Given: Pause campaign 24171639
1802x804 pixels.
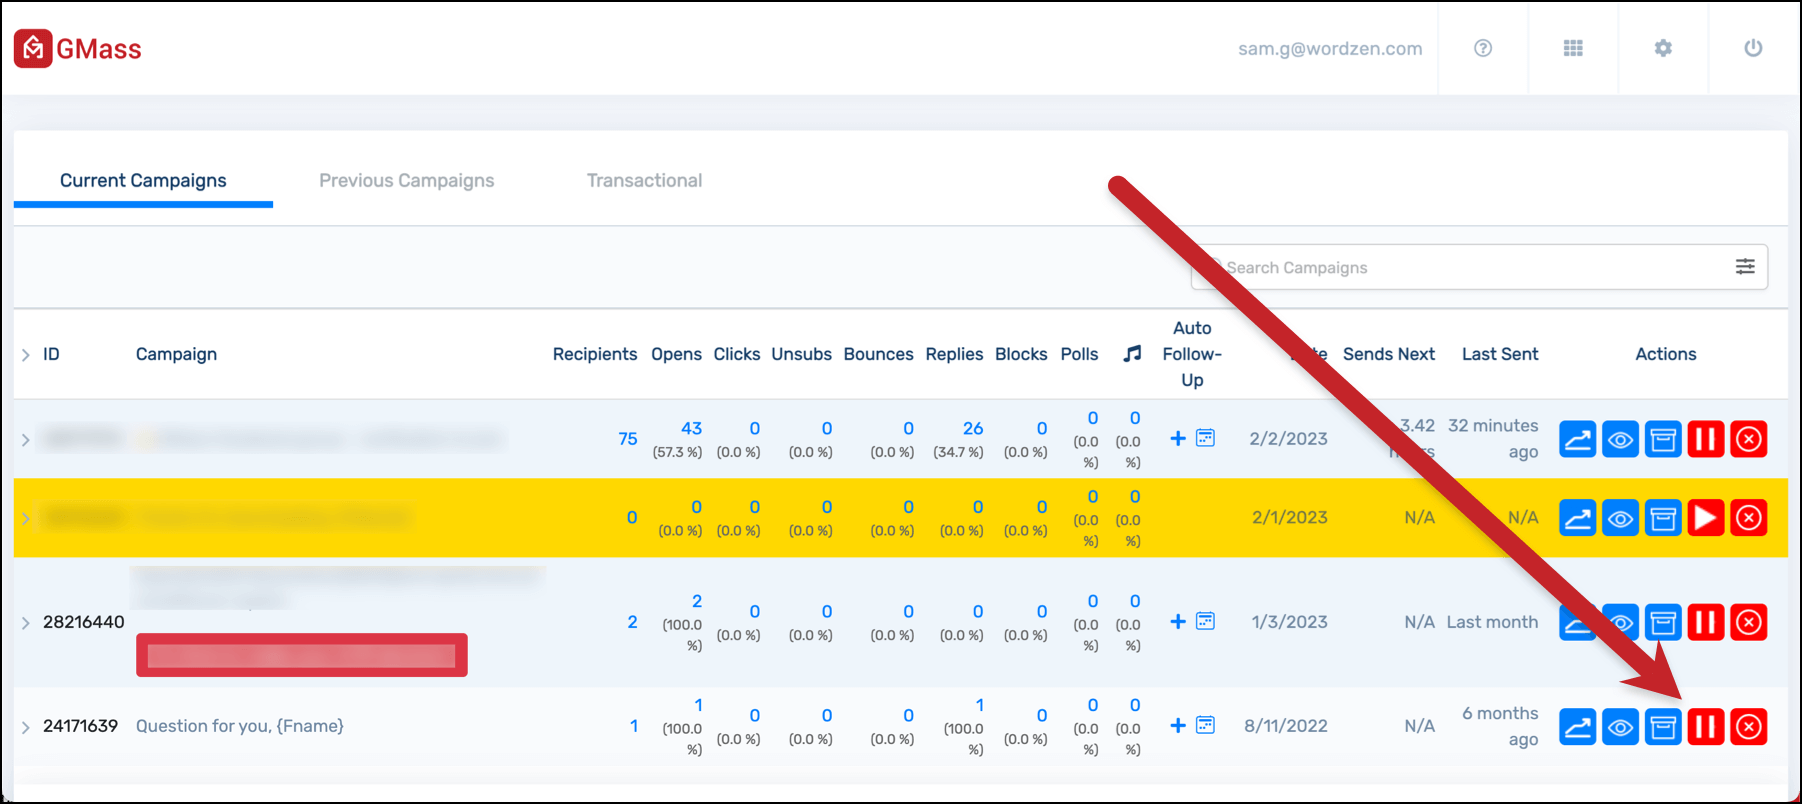Looking at the screenshot, I should [1706, 727].
